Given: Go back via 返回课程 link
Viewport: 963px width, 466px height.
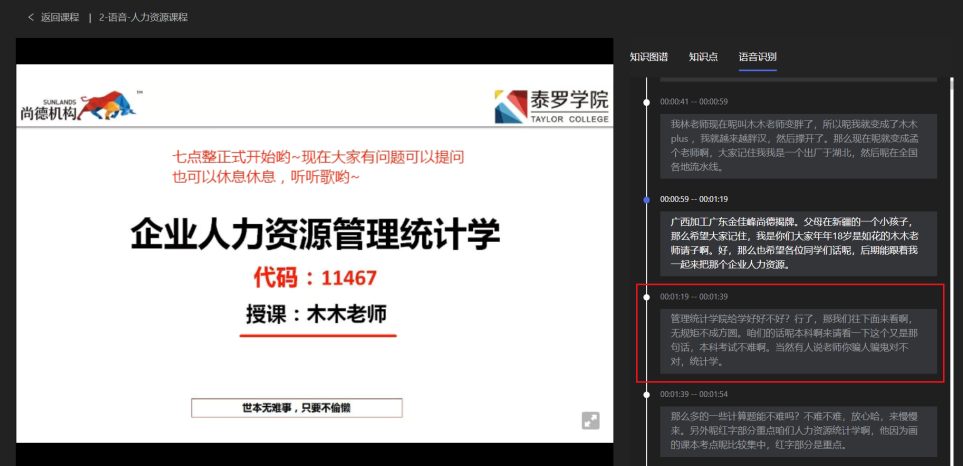Looking at the screenshot, I should tap(60, 17).
